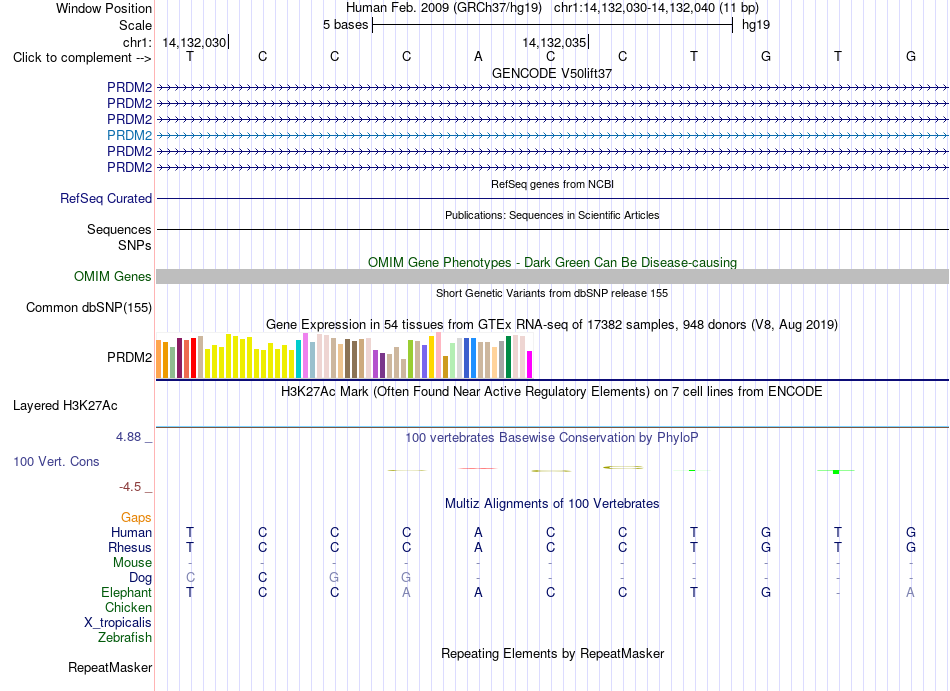Screen dimensions: 950x691
Task: Click 'RefSeq genes from NCBI' track title
Action: 552,184
